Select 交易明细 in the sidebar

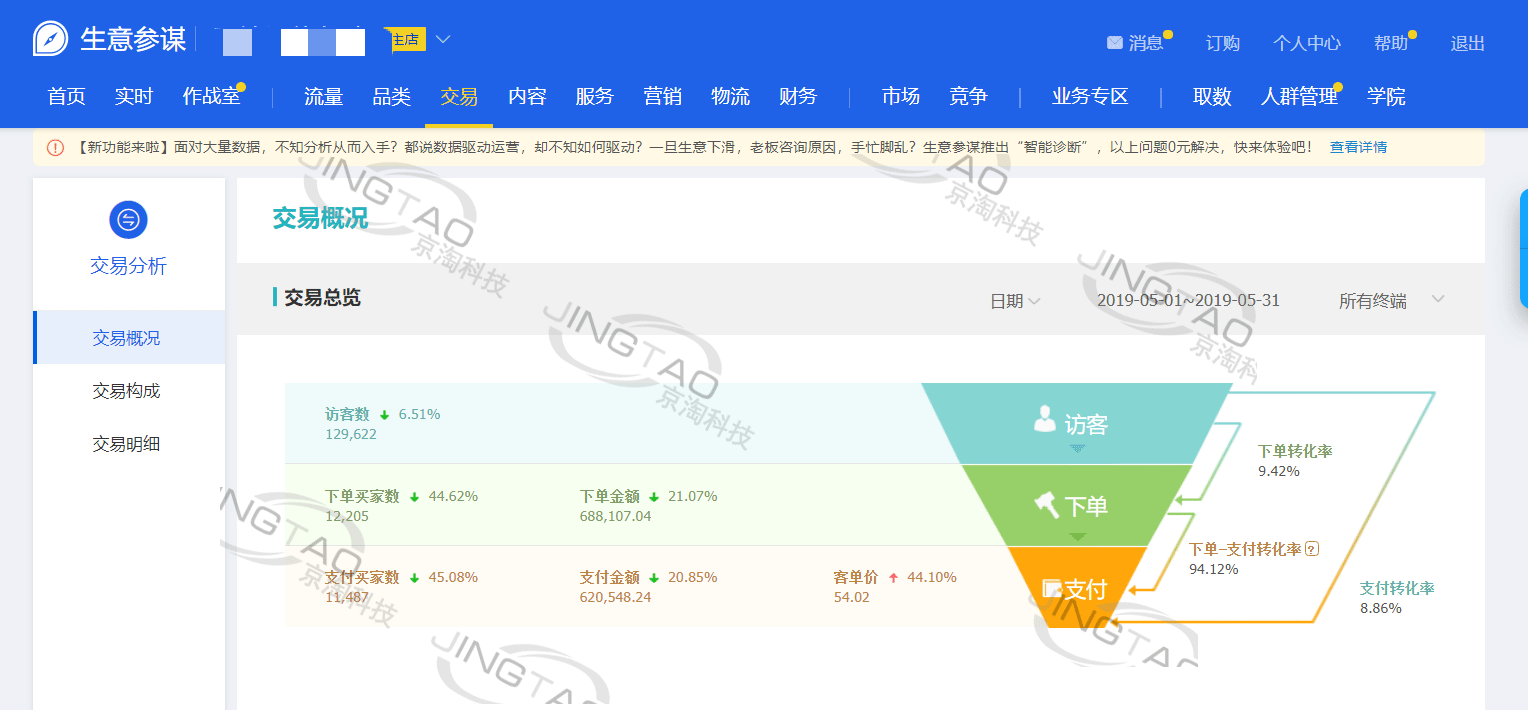(x=126, y=444)
